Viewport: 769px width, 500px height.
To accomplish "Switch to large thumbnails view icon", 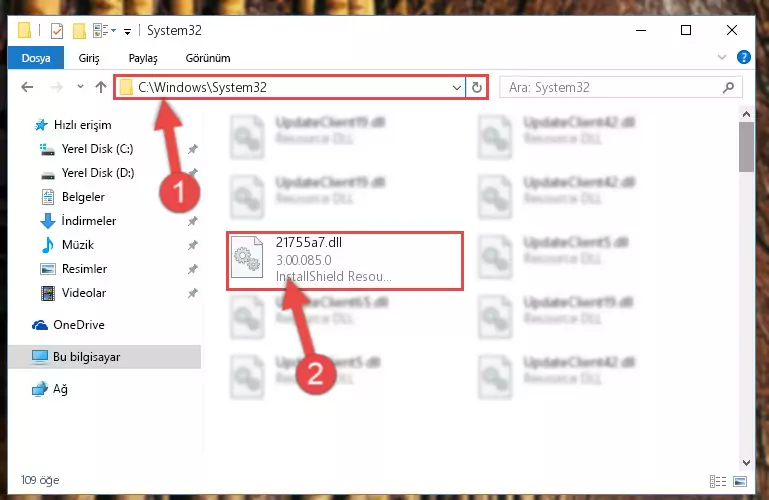I will pos(740,481).
